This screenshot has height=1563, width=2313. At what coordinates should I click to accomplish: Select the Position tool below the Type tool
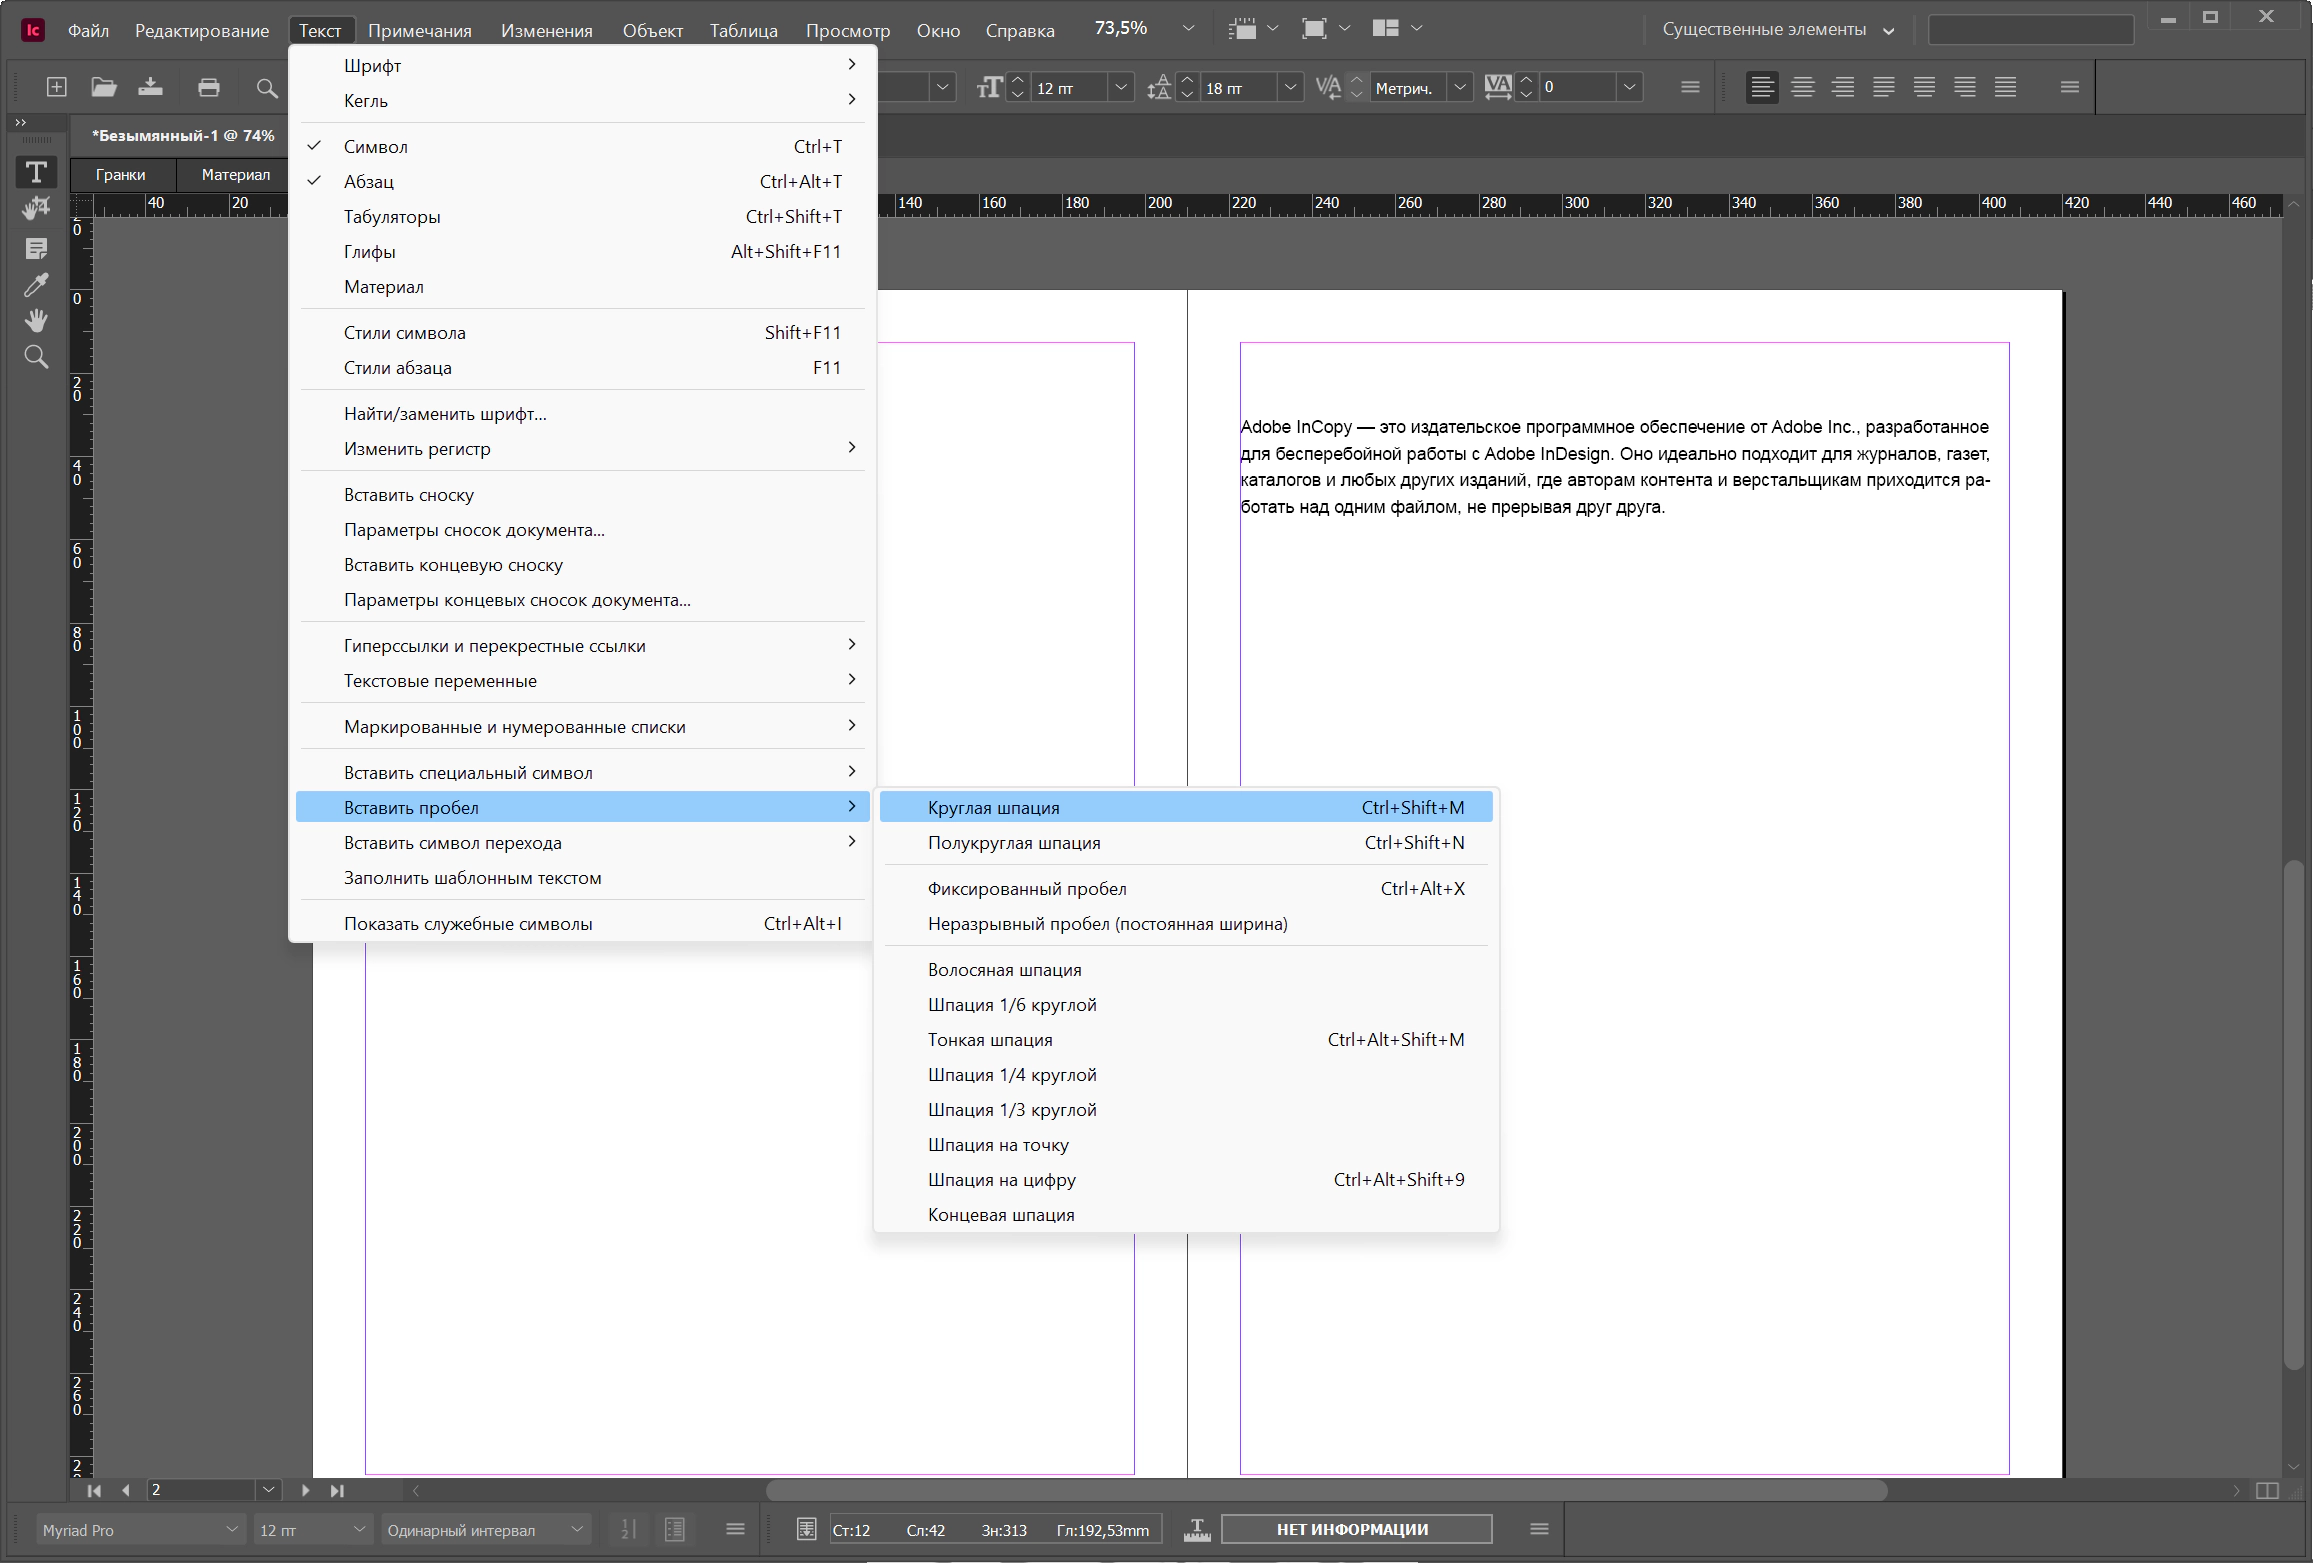point(36,208)
